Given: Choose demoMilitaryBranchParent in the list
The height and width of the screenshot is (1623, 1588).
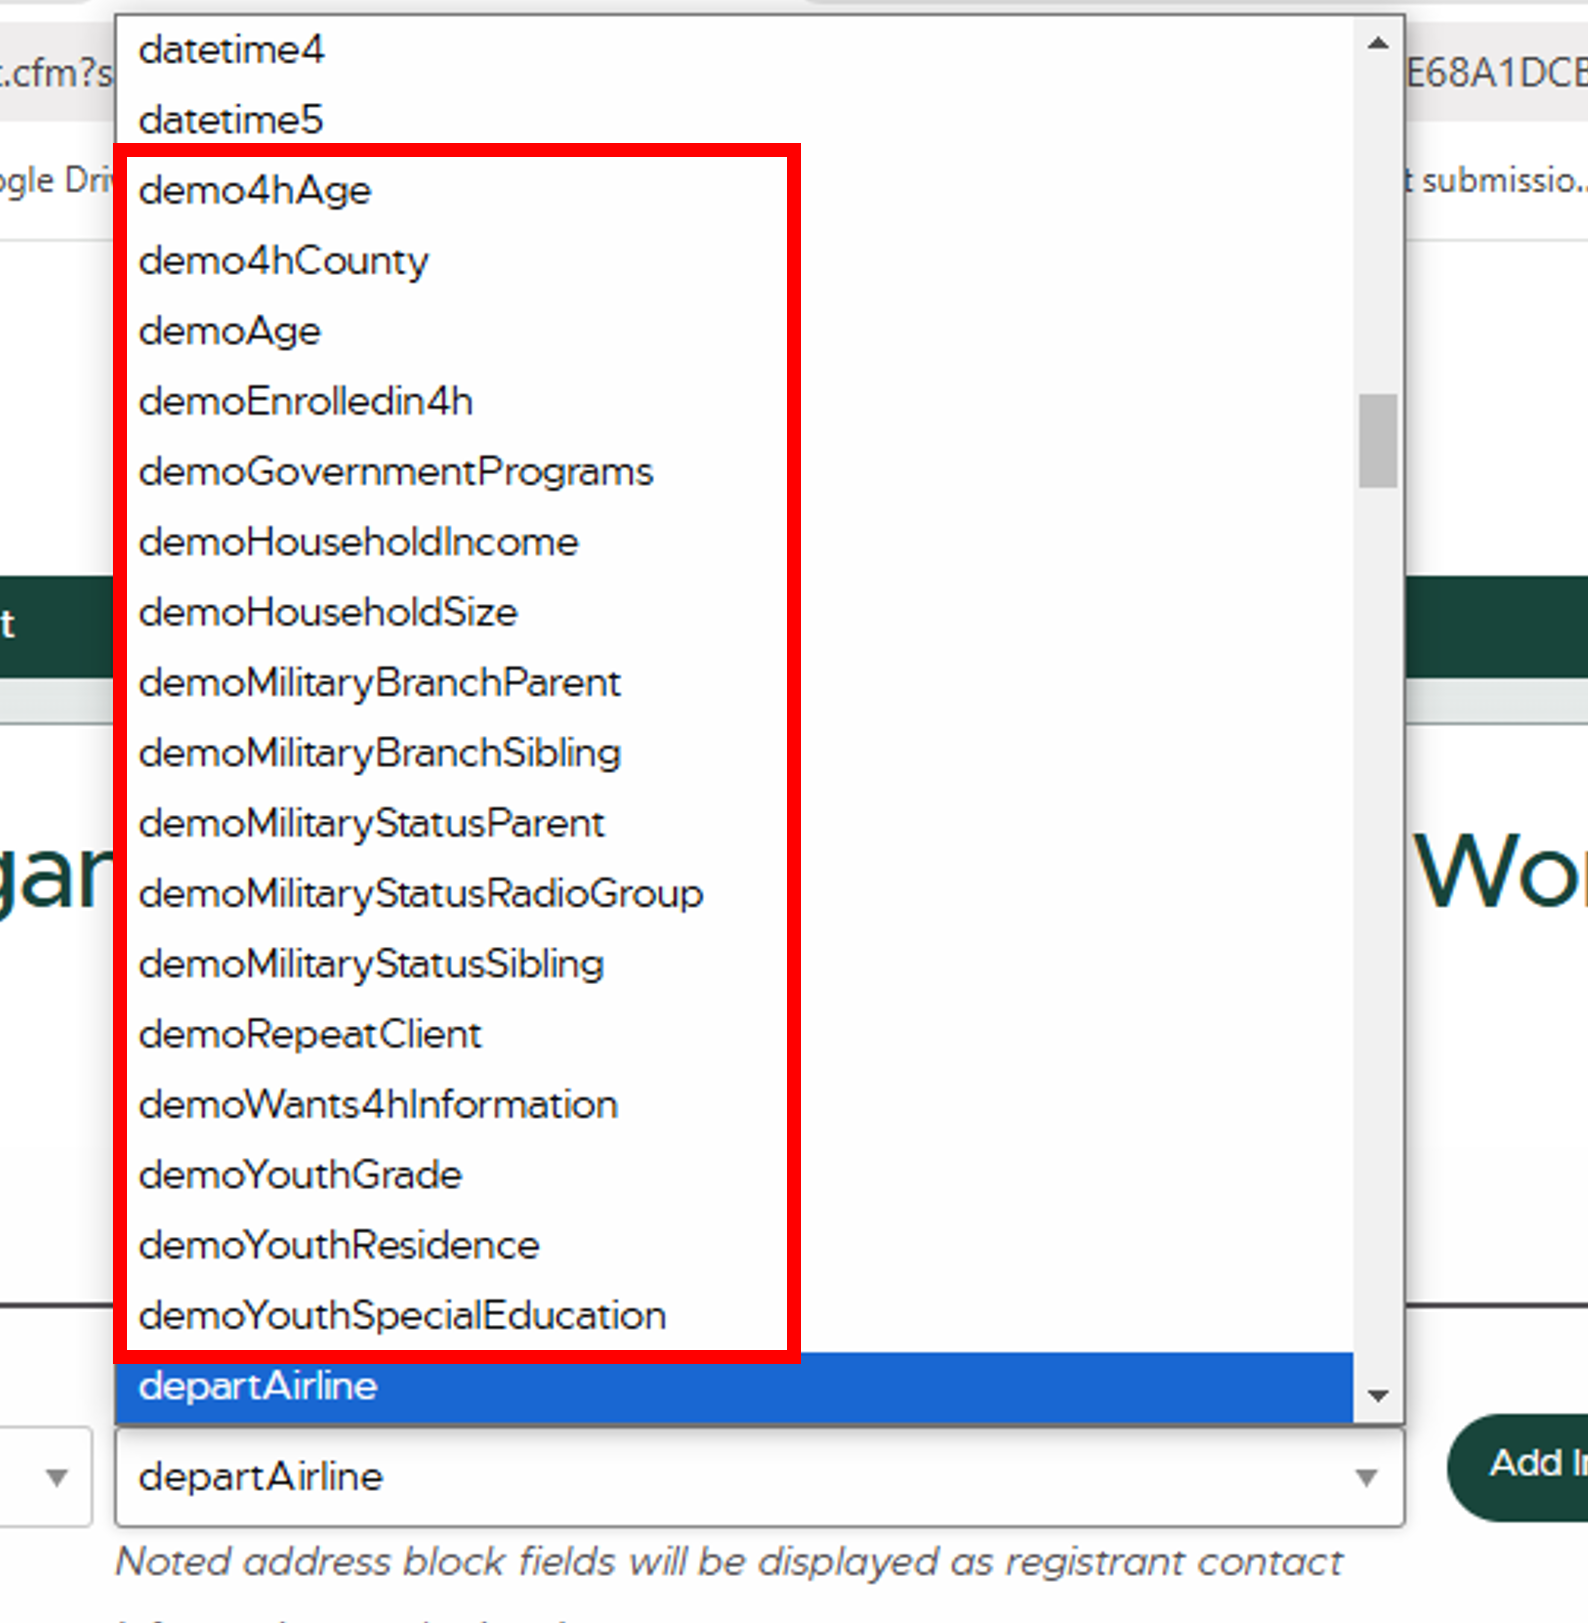Looking at the screenshot, I should tap(380, 683).
